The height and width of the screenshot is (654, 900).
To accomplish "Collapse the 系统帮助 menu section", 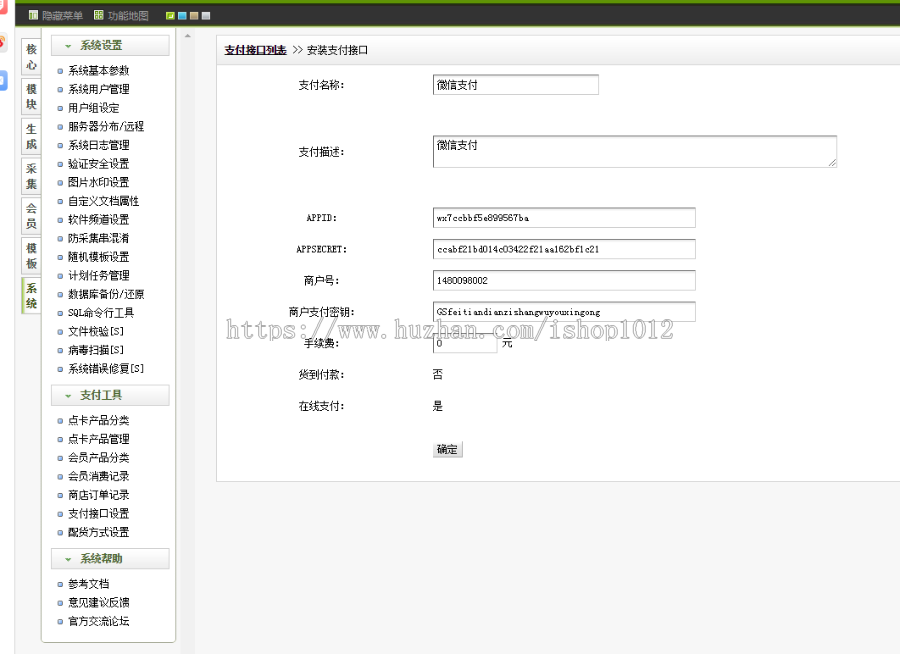I will (110, 559).
